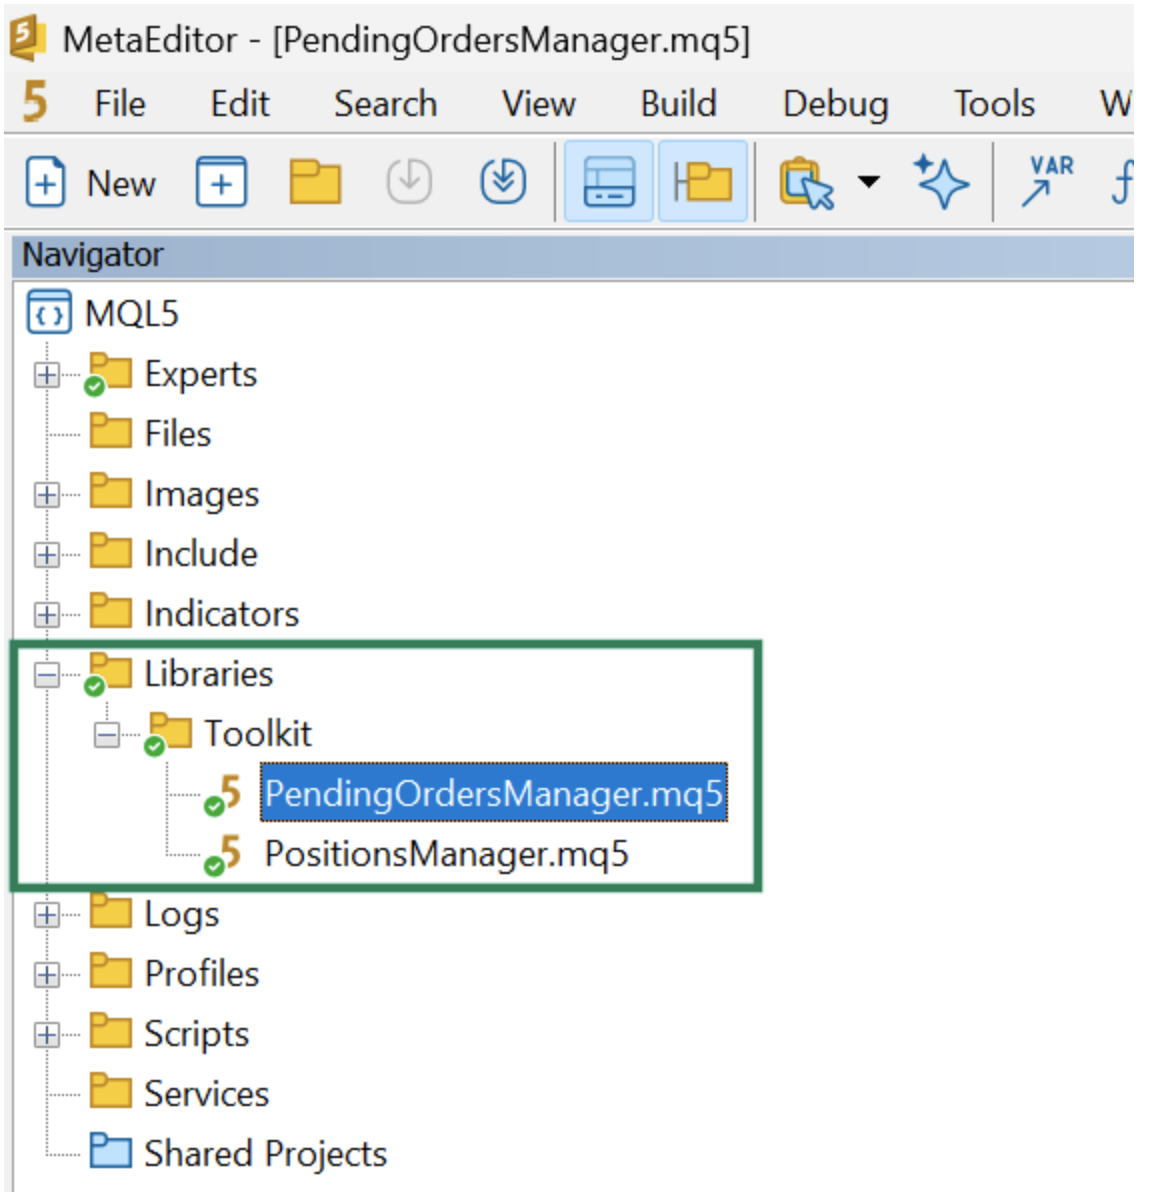Viewport: 1150px width, 1192px height.
Task: Click the grayed download-in-circle toolbar icon
Action: pos(409,182)
